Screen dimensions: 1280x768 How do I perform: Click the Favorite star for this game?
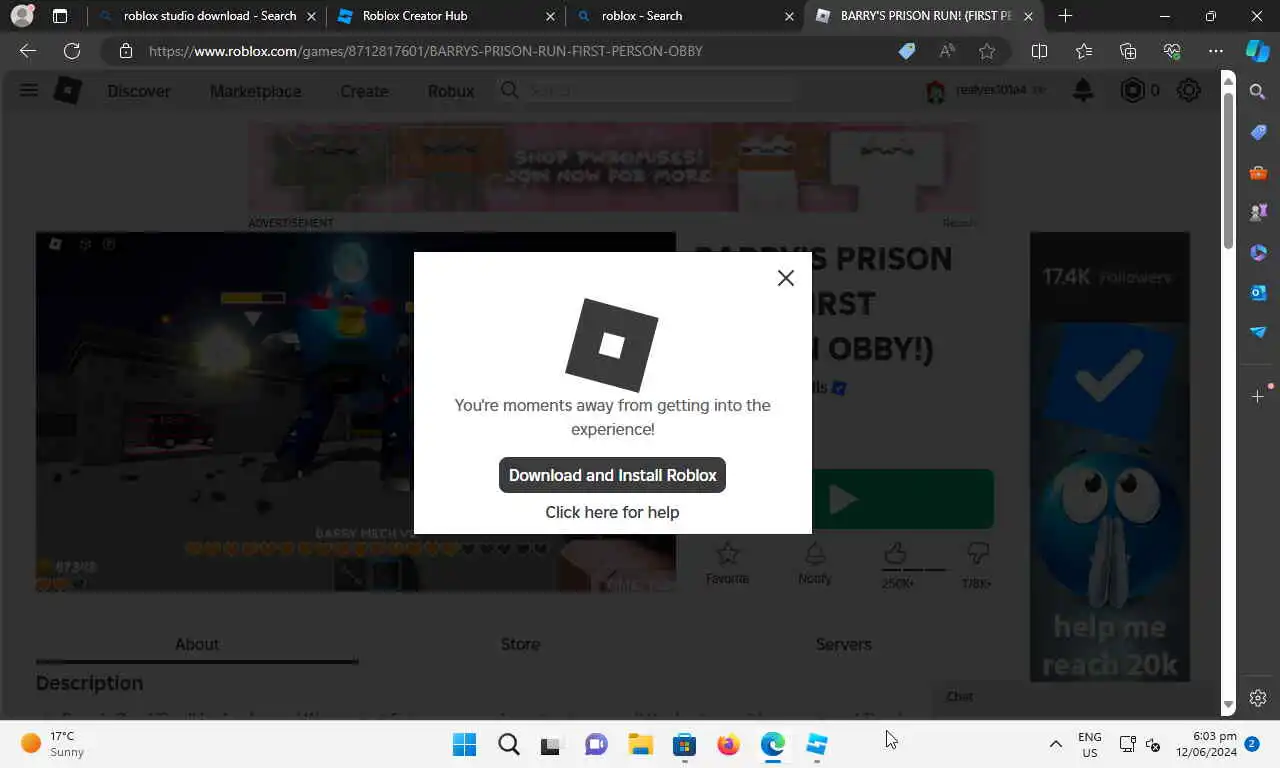[728, 563]
